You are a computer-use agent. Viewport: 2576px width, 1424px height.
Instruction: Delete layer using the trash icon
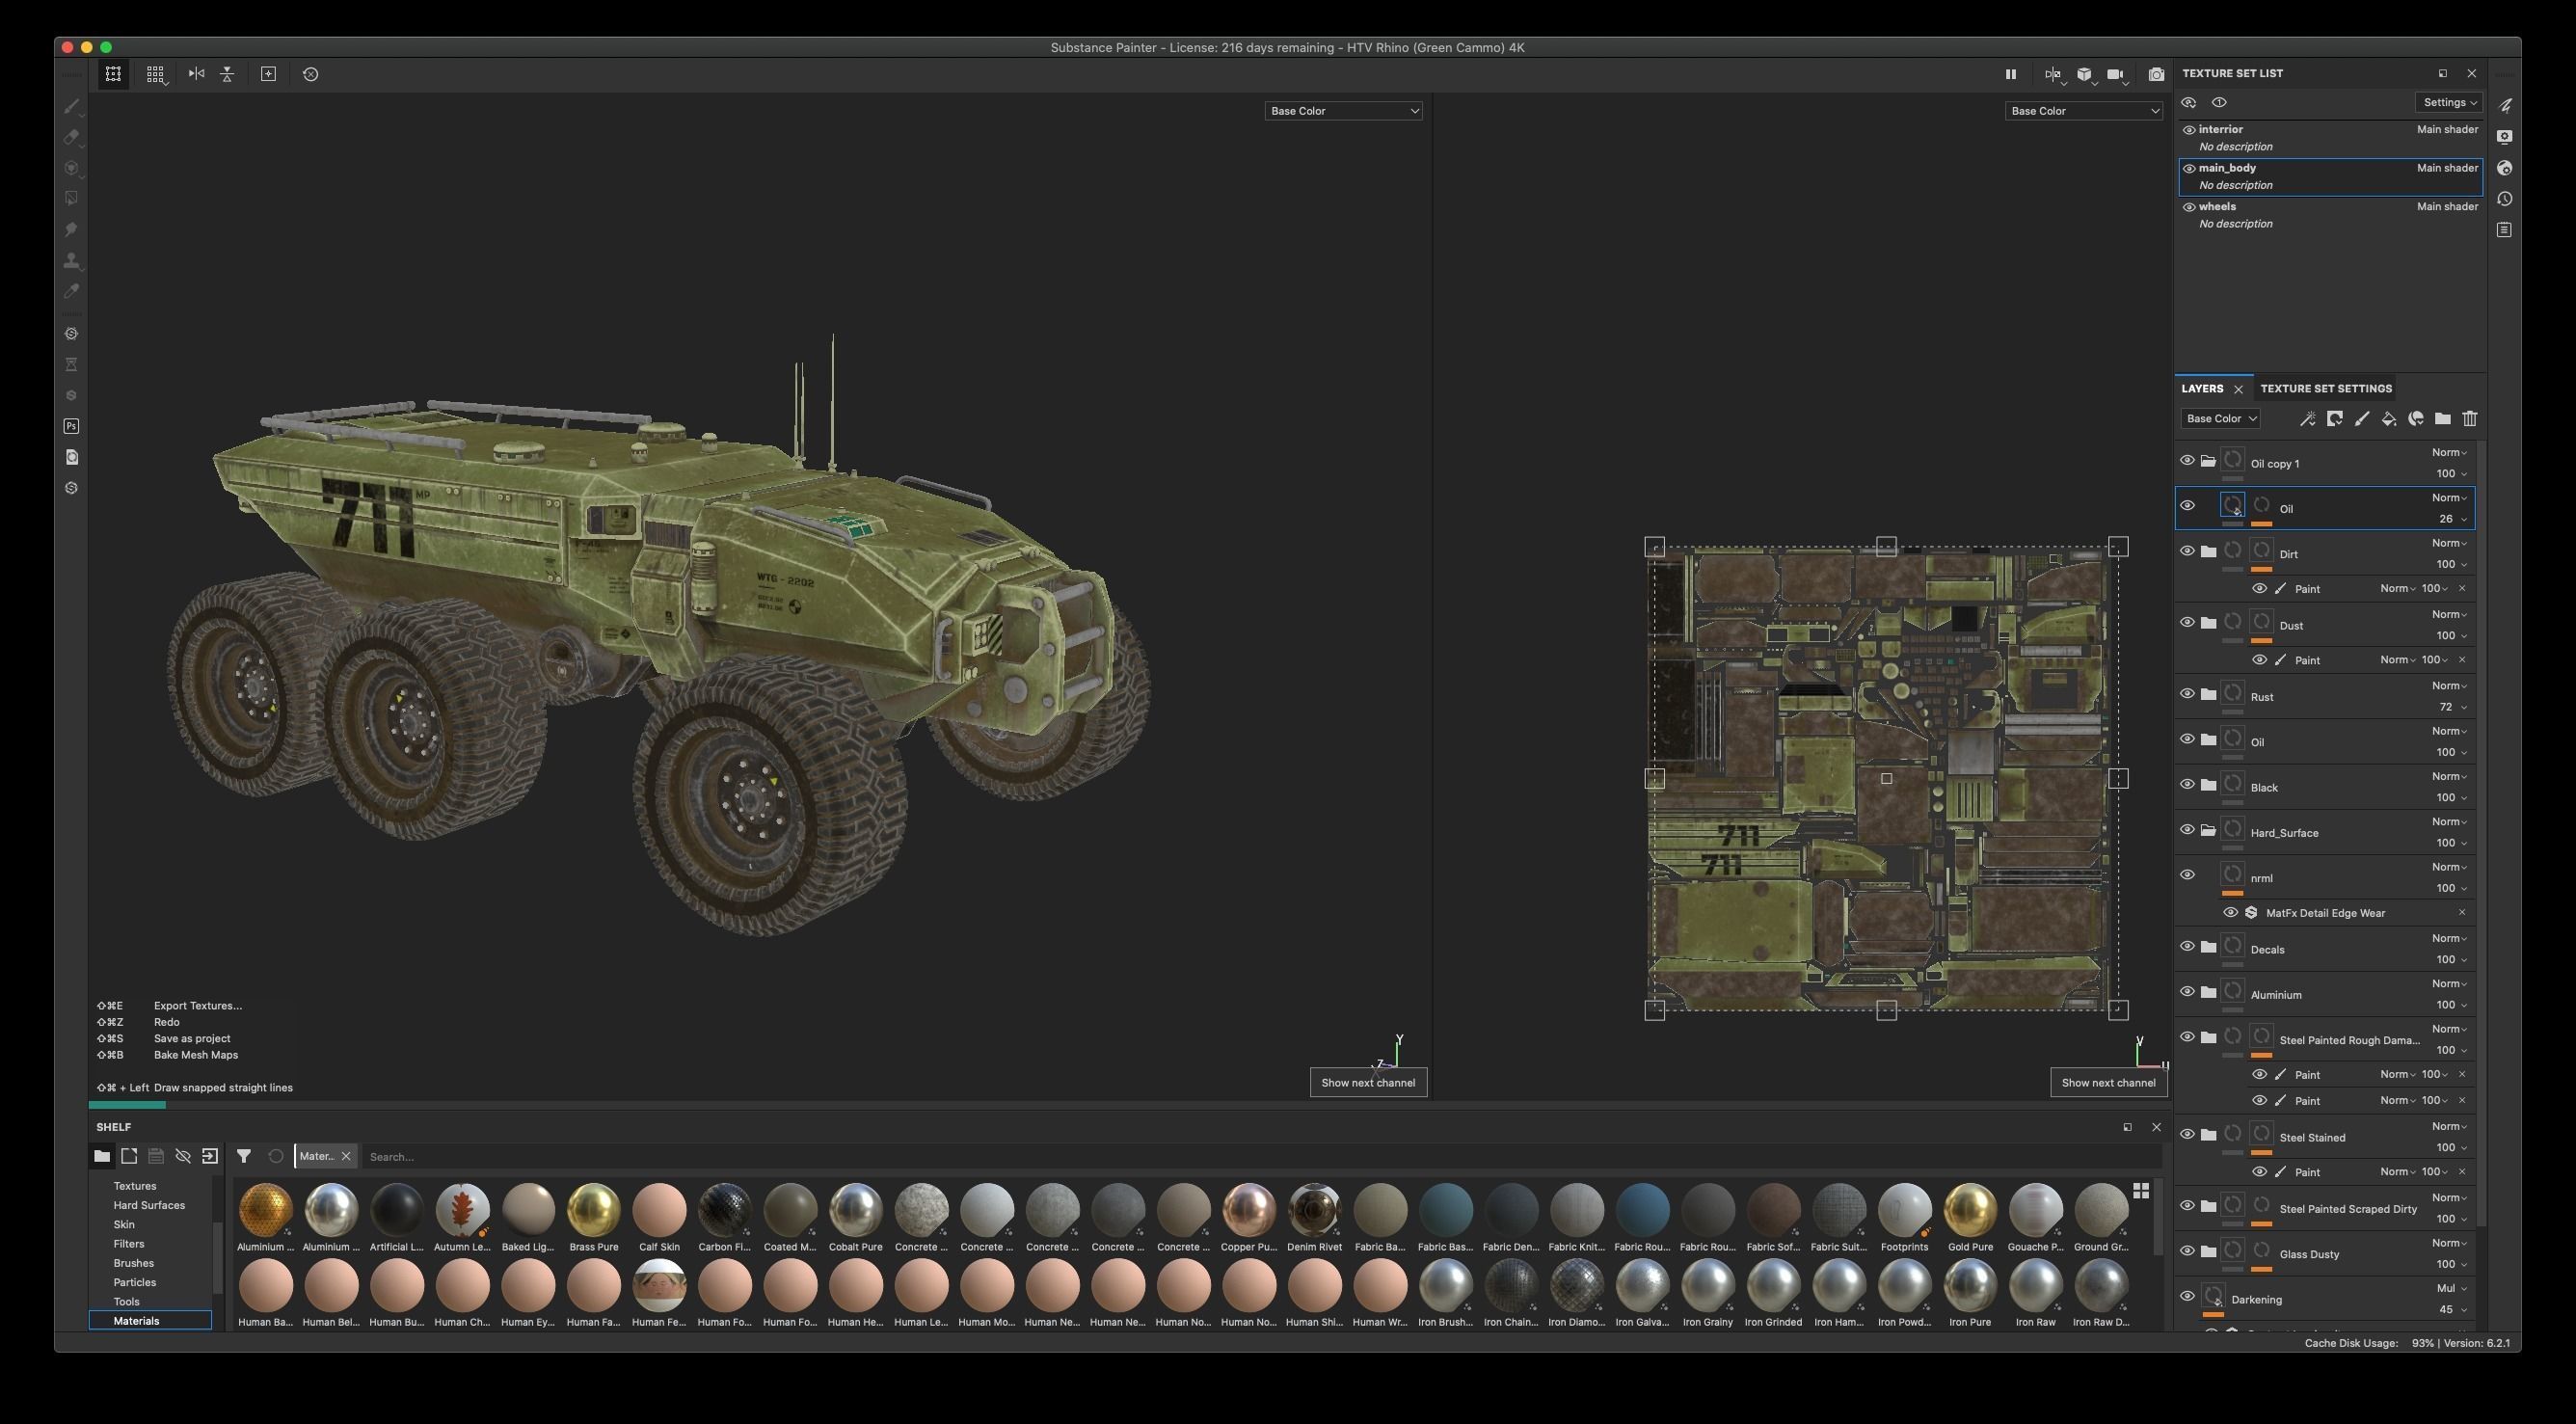click(2470, 419)
